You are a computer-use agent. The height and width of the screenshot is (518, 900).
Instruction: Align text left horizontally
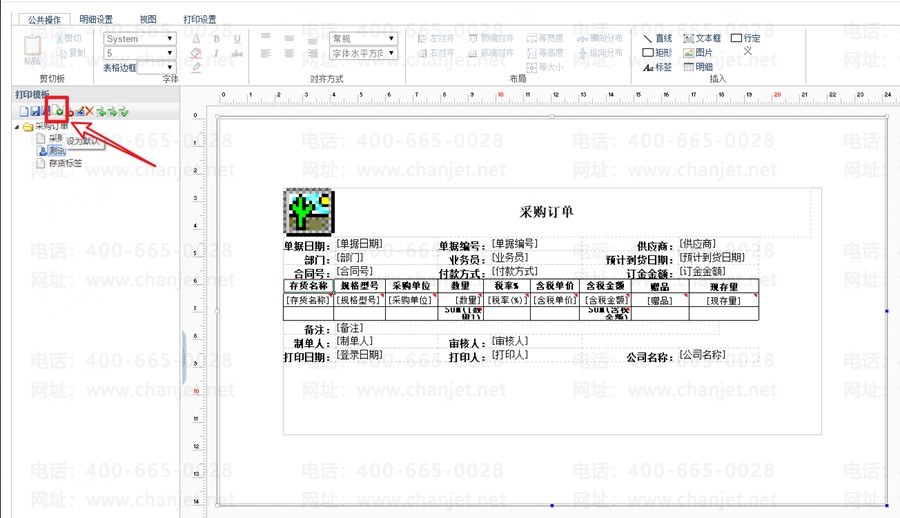pos(266,53)
